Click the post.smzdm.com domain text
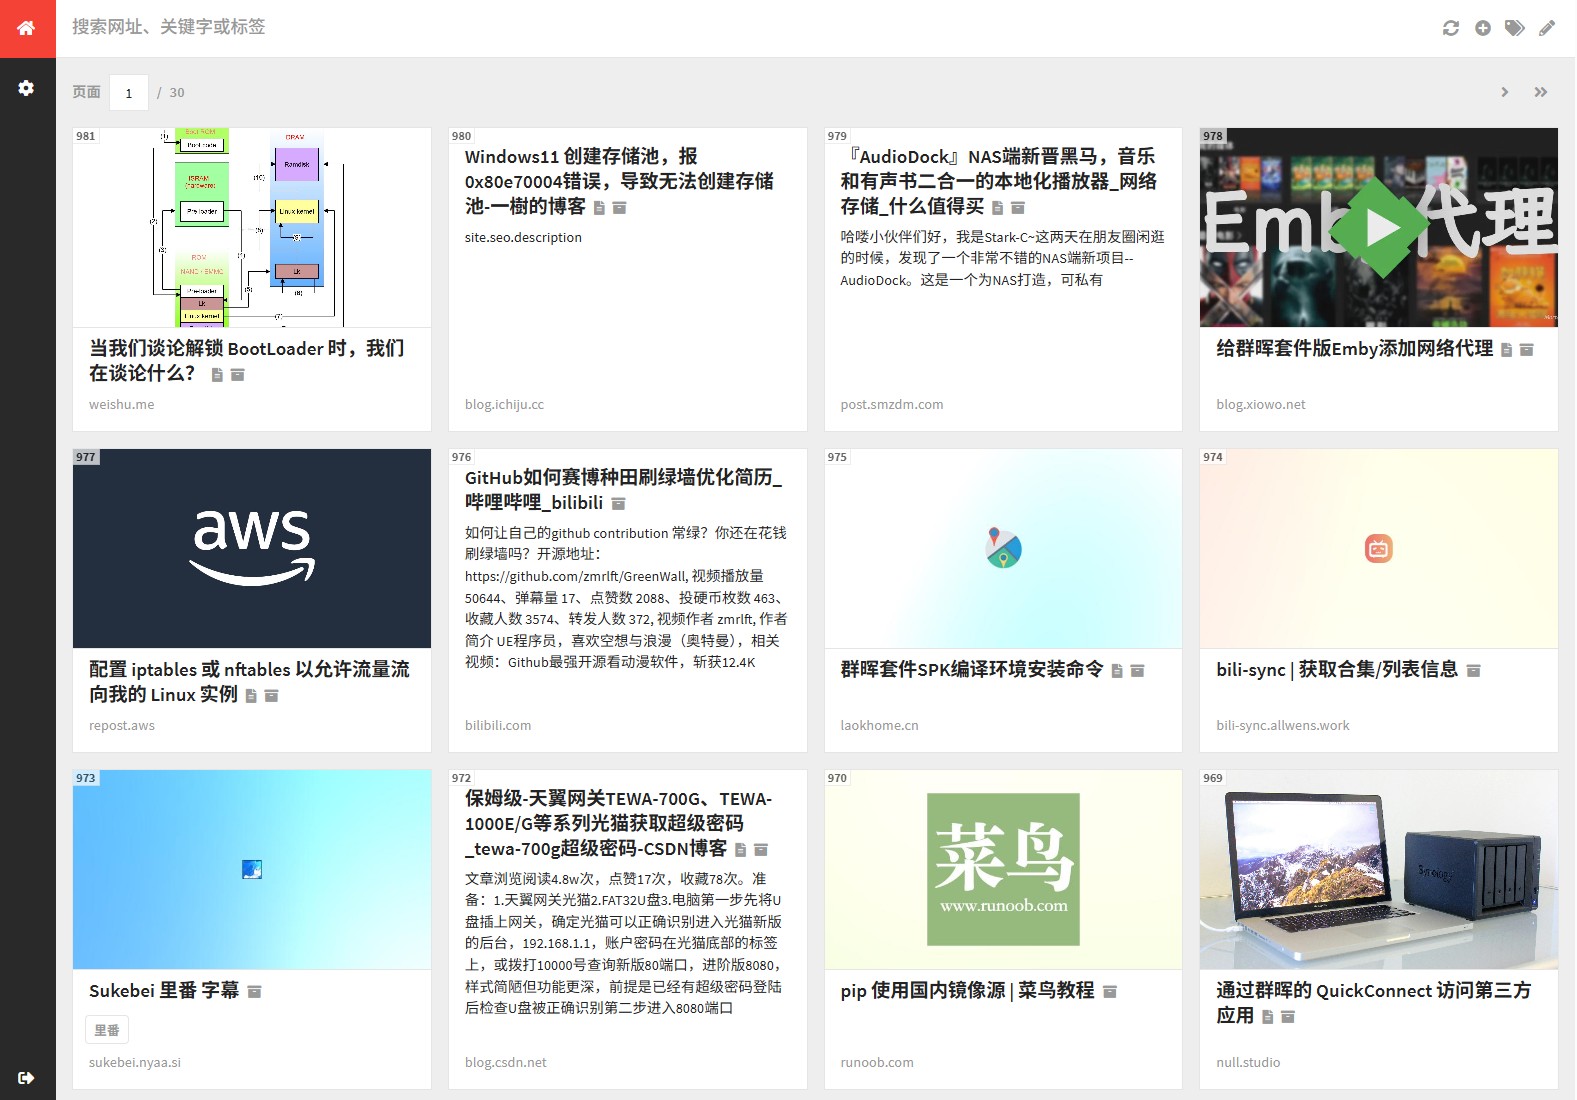1577x1100 pixels. 892,405
